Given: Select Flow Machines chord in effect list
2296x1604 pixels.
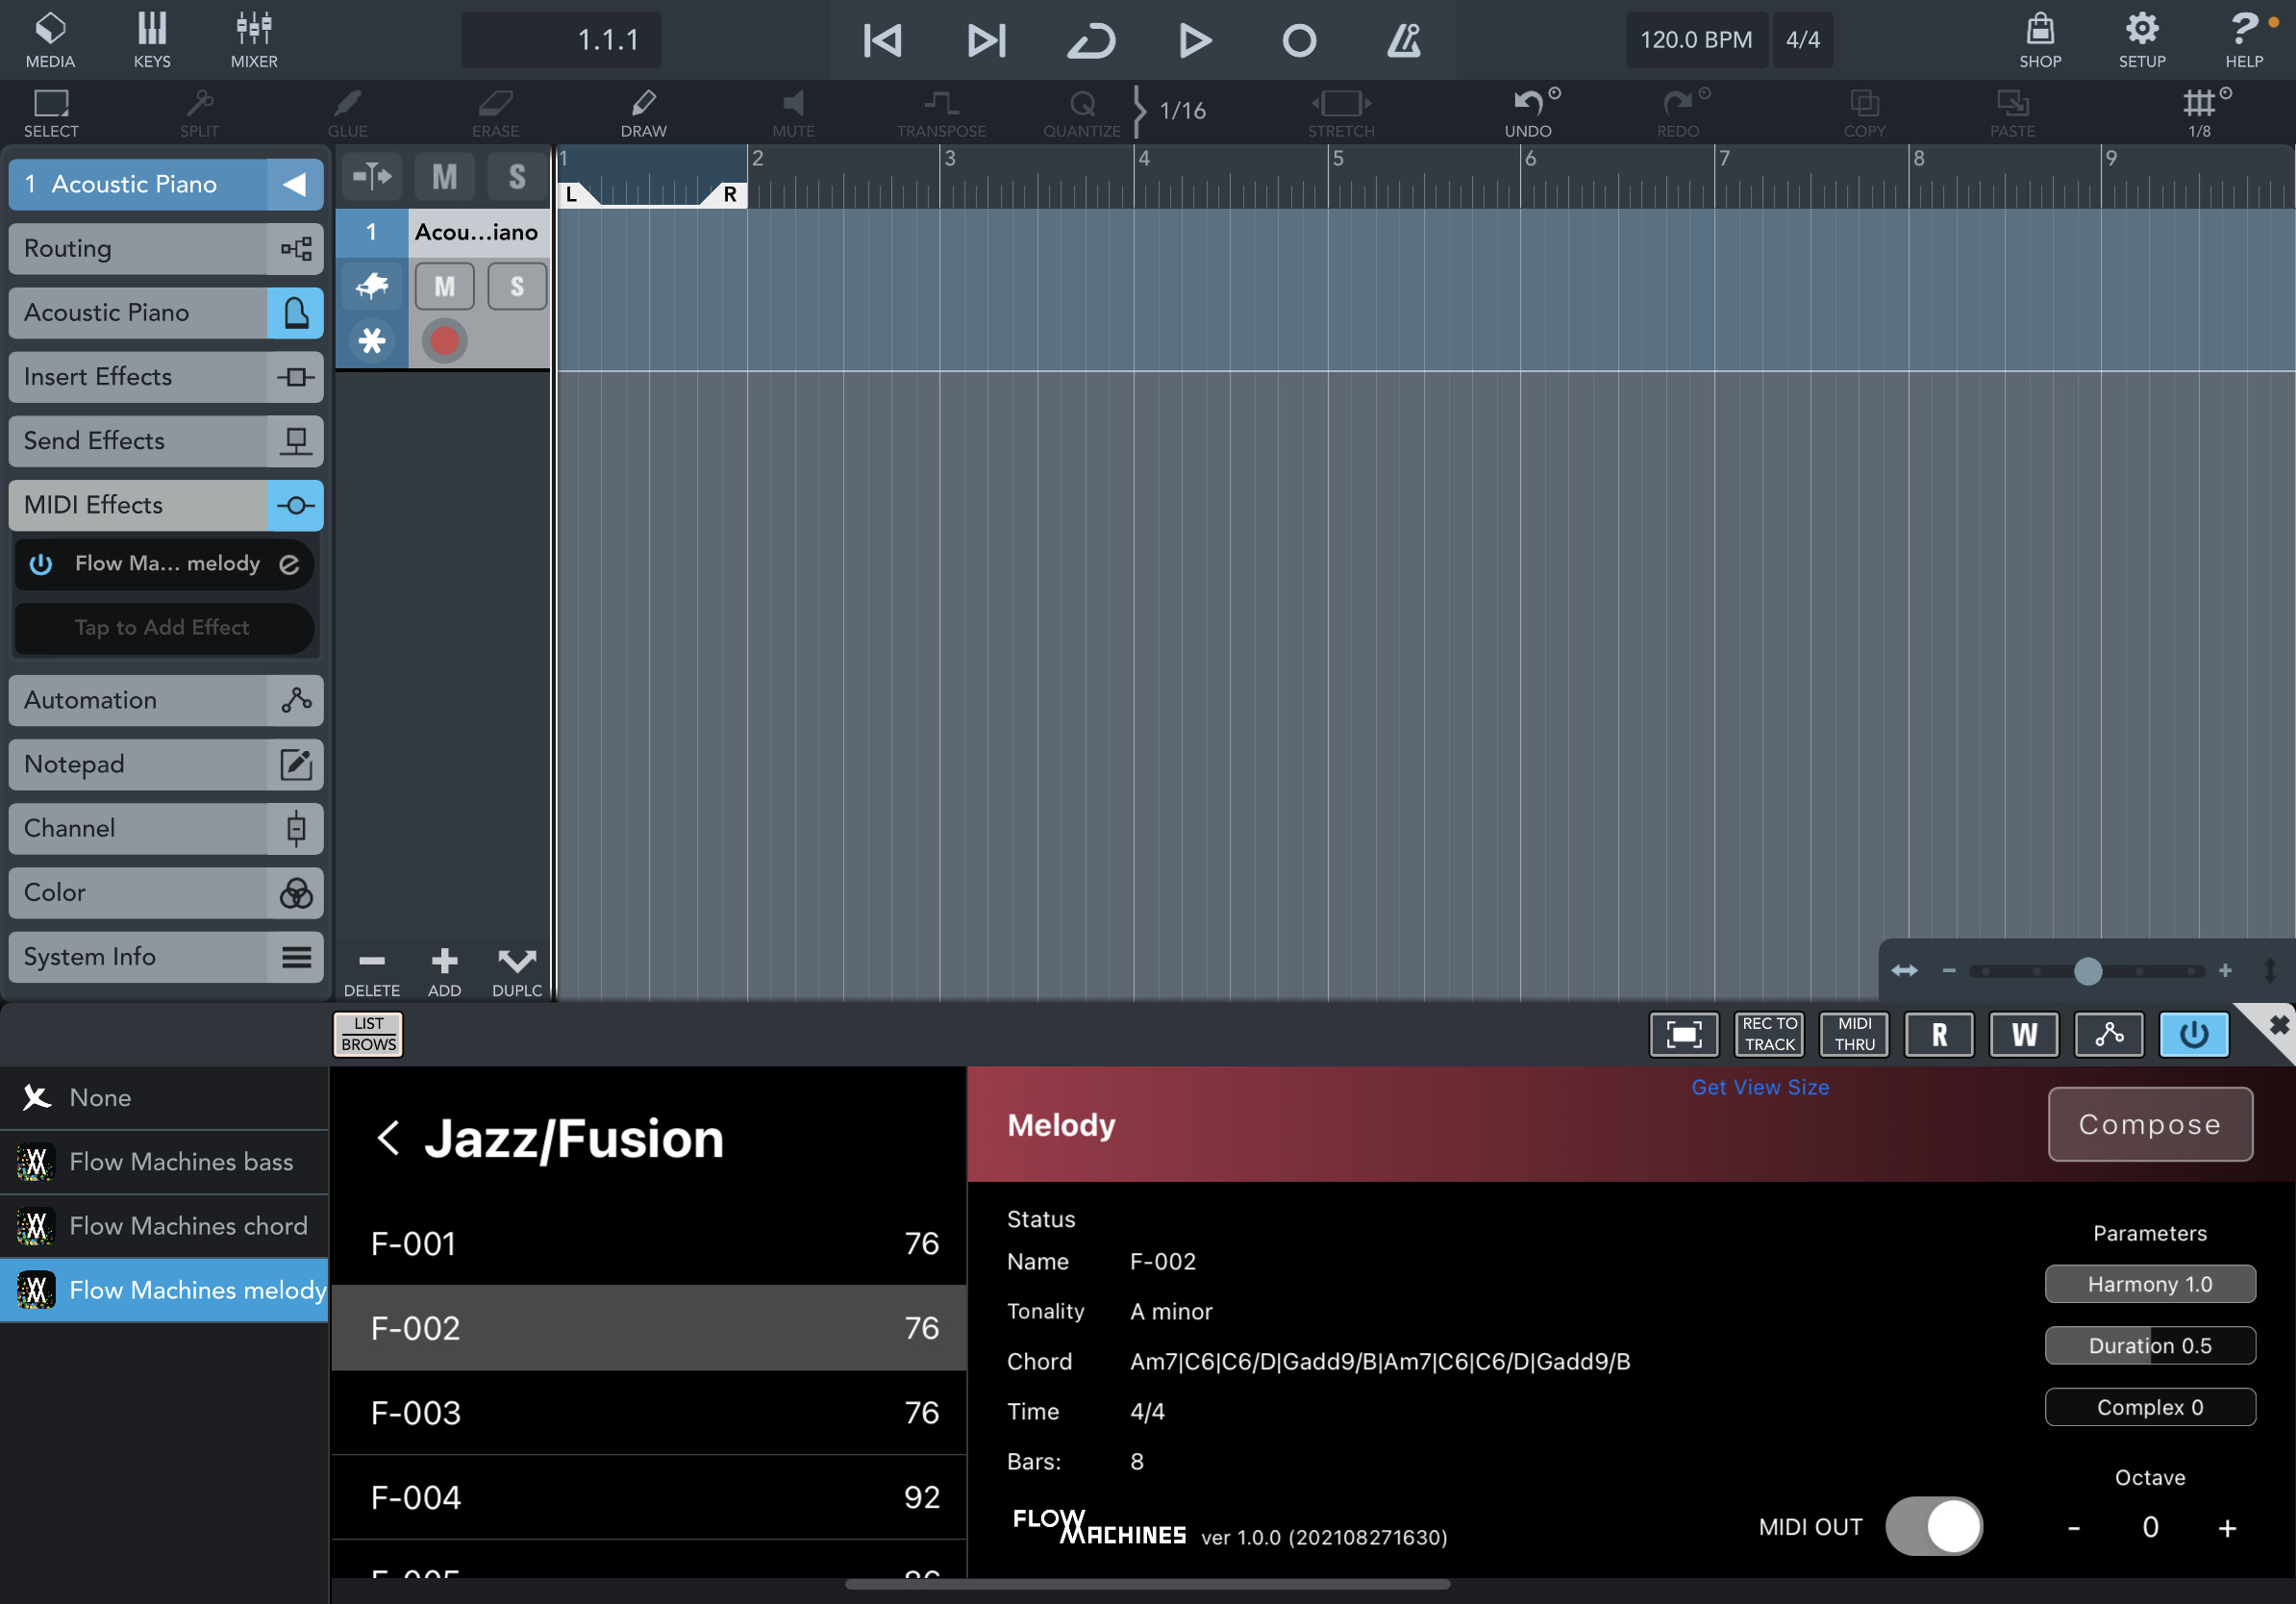Looking at the screenshot, I should click(164, 1225).
